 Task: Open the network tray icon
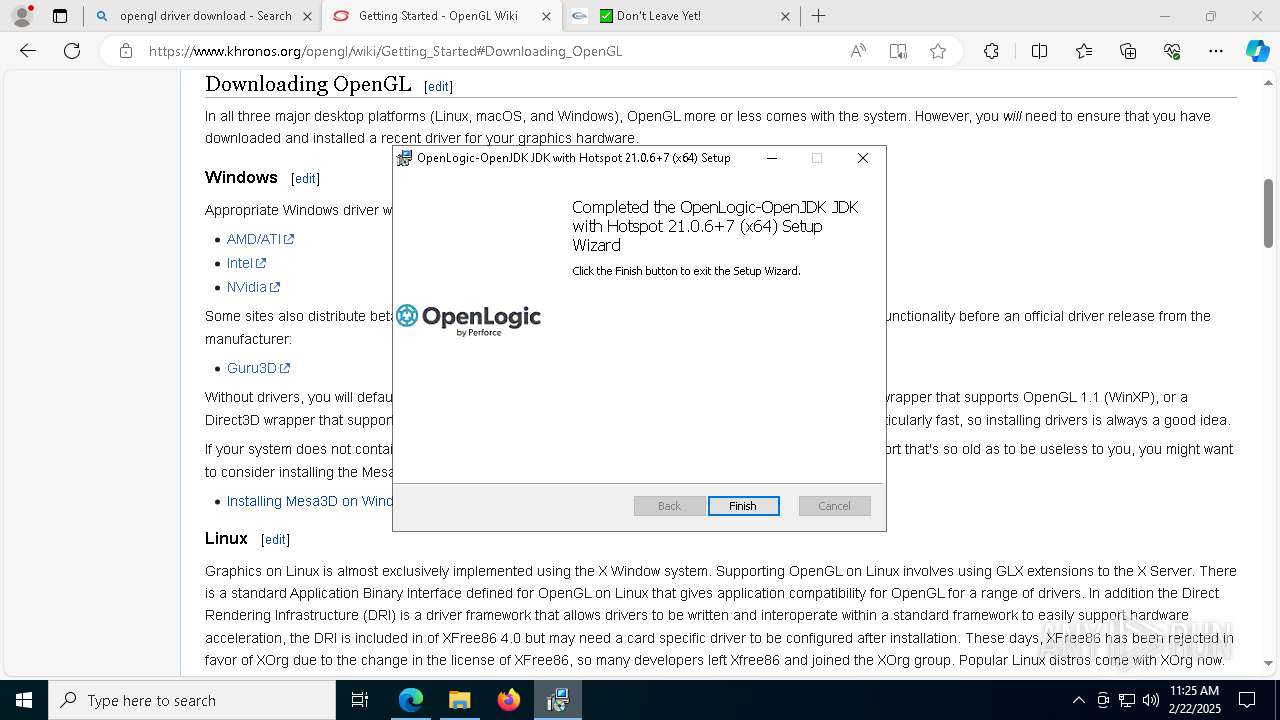[x=1127, y=700]
